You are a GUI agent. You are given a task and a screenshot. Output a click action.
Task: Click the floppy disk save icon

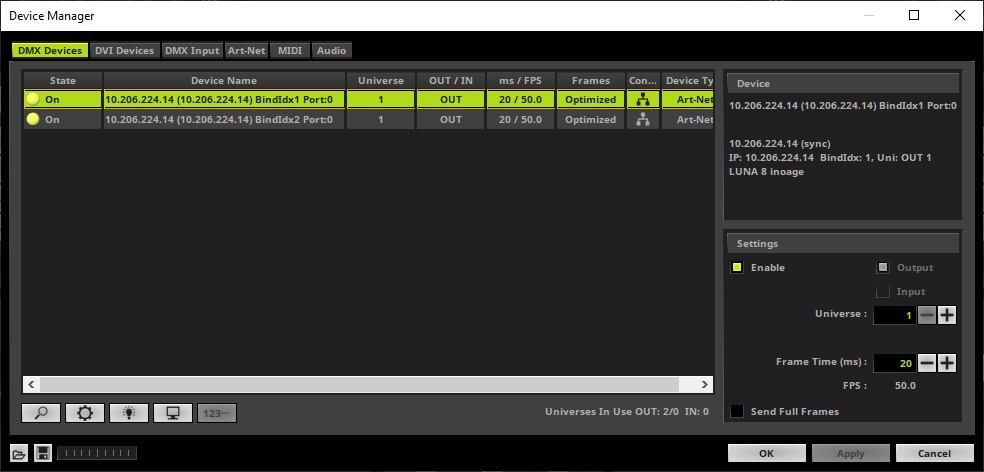(43, 453)
